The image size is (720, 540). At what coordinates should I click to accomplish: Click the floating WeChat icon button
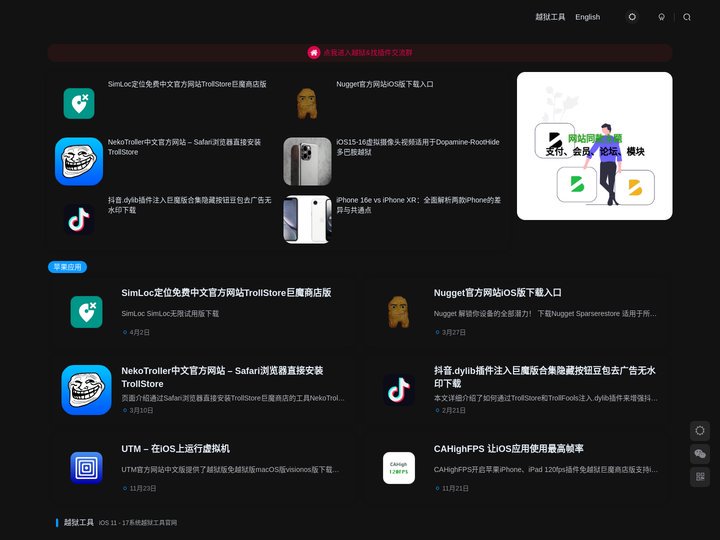700,454
